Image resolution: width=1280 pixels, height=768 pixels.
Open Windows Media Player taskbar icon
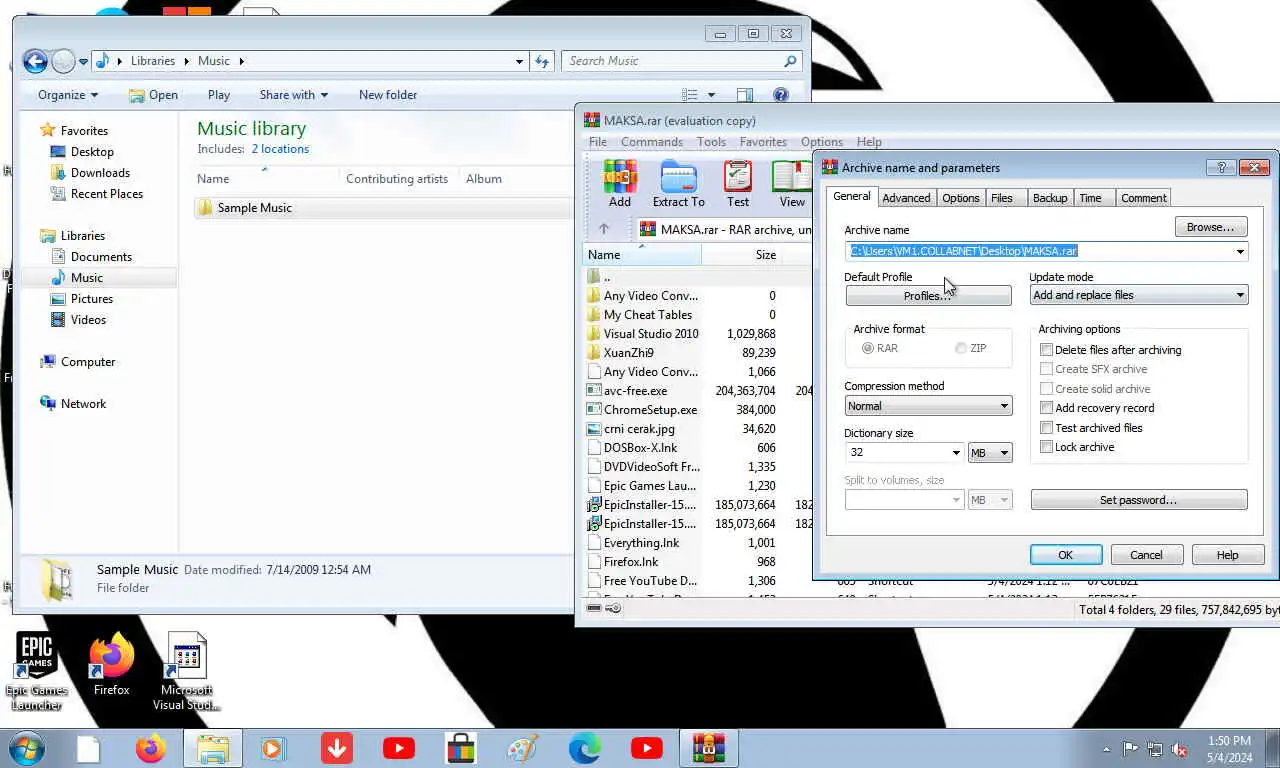point(274,748)
